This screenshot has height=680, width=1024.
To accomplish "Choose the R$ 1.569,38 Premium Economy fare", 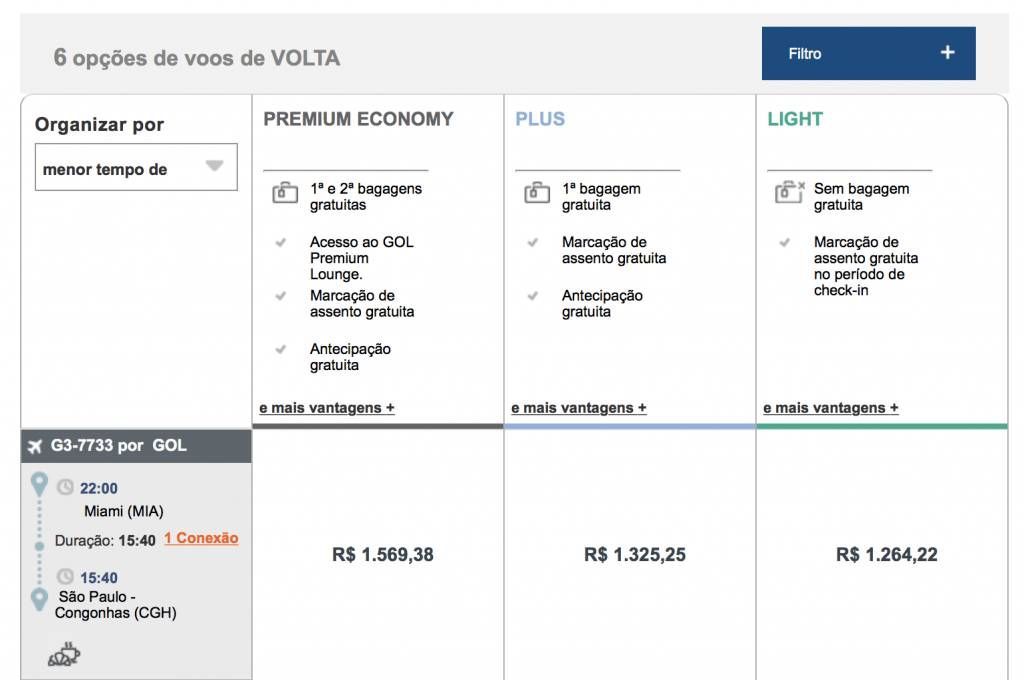I will [382, 555].
